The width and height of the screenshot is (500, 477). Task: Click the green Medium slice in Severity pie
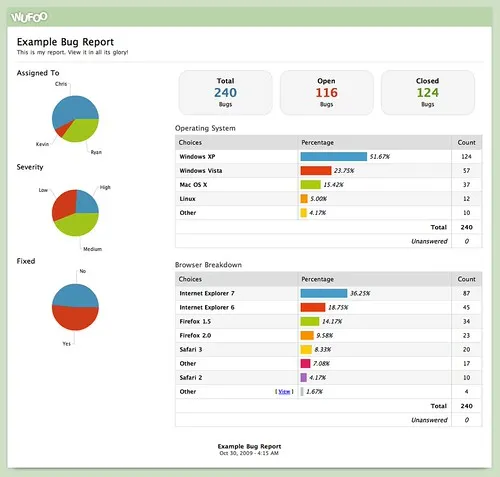pos(77,224)
